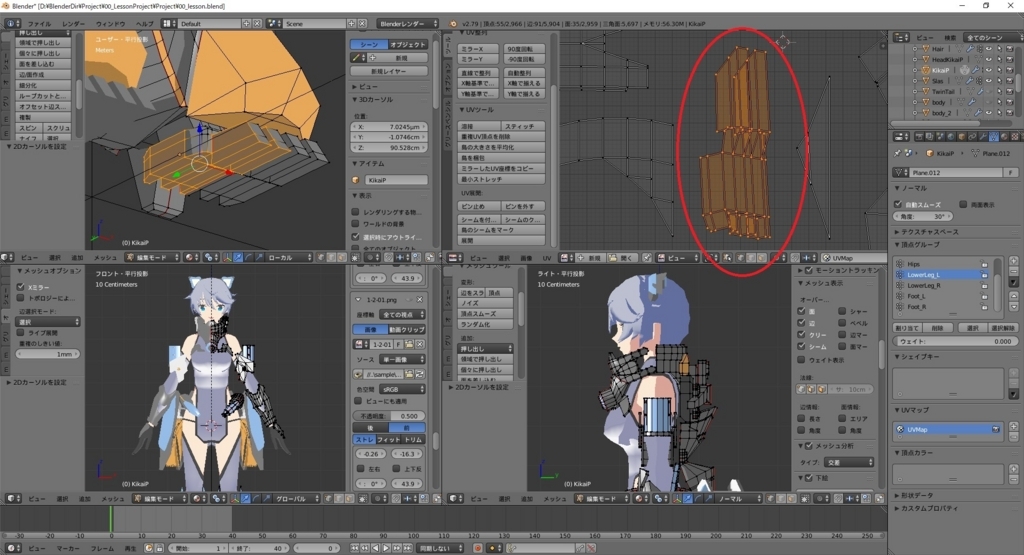This screenshot has width=1024, height=555.
Task: Open the Scene selector field
Action: [315, 24]
